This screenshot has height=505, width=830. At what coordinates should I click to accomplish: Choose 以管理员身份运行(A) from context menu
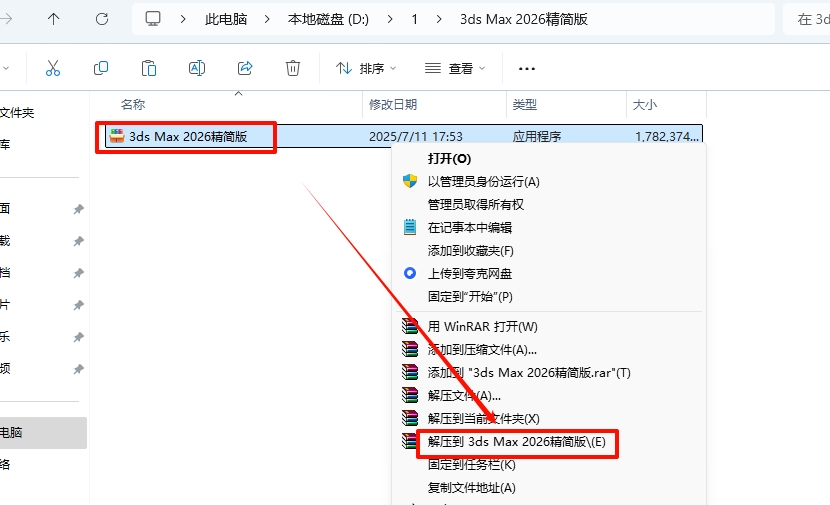pyautogui.click(x=483, y=182)
